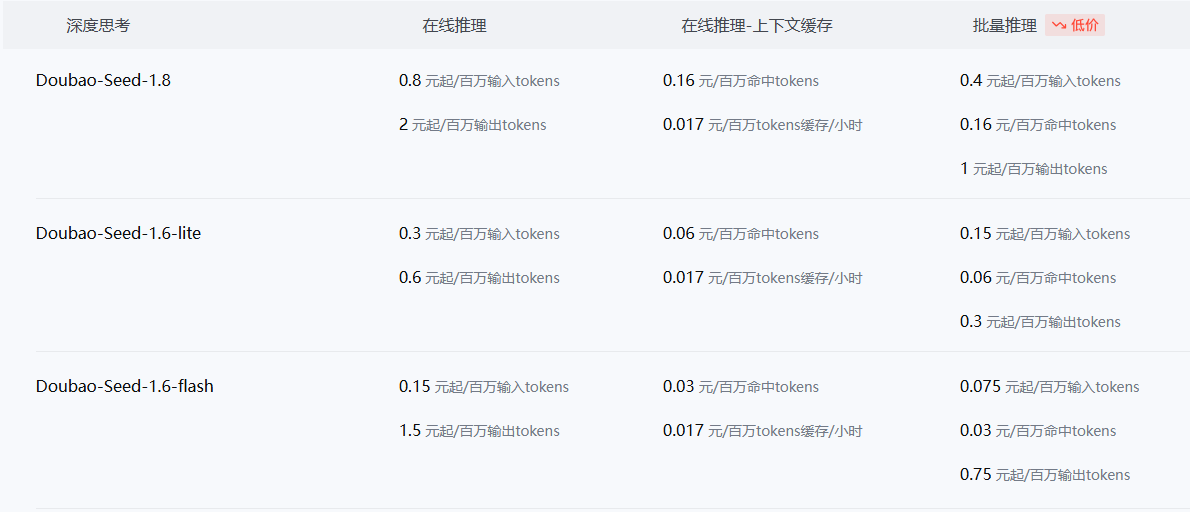Screen dimensions: 1190x512
Task: Open the Doubao-Seed-1.6-flash model name
Action: pos(124,387)
